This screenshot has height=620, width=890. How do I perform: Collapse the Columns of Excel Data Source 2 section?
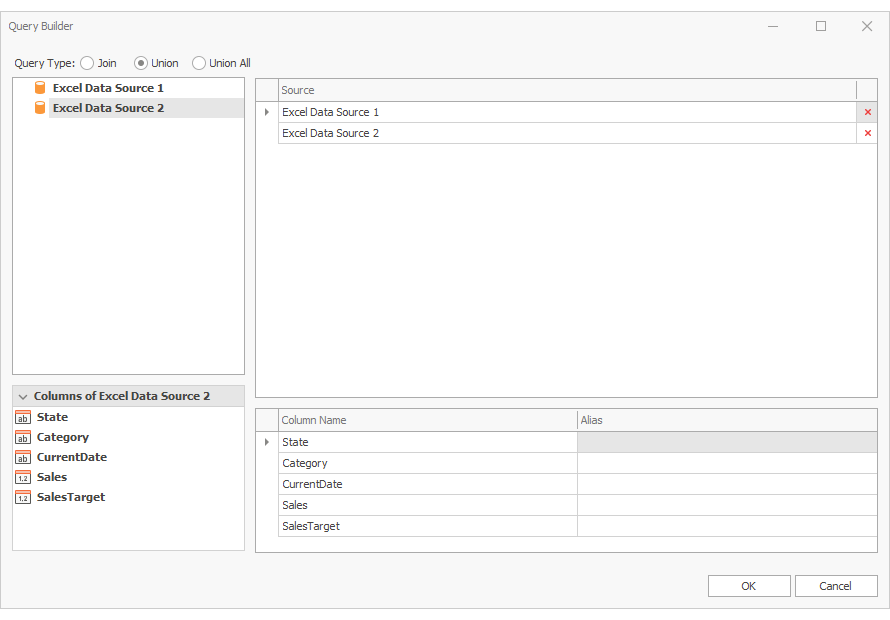pos(23,396)
